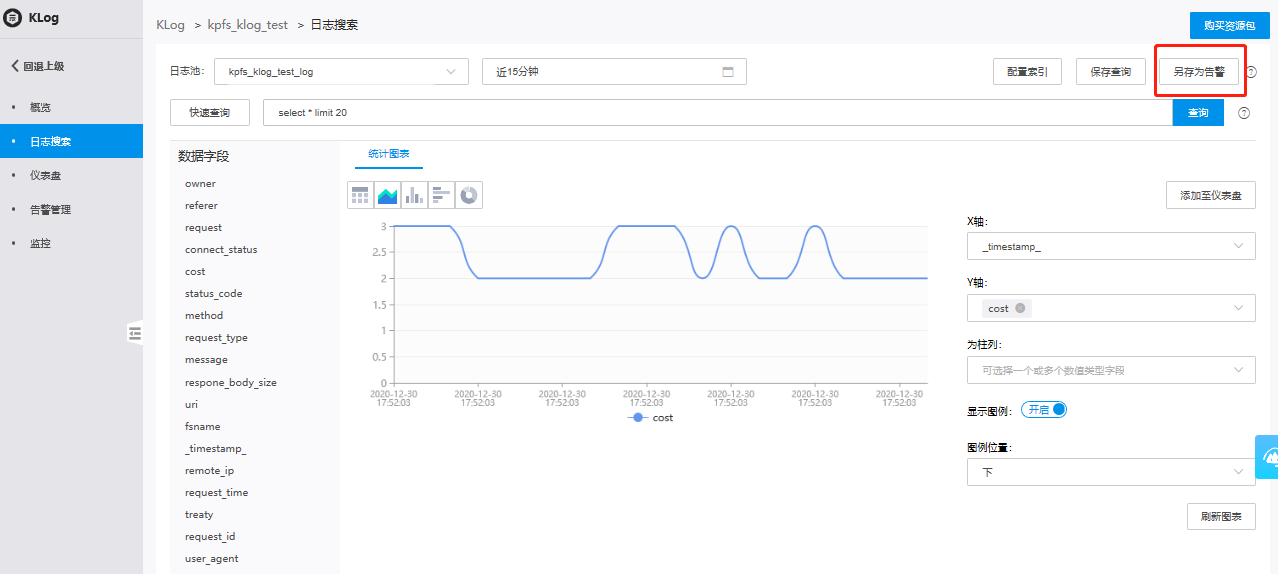Select the donut pie chart icon
Viewport: 1278px width, 574px height.
coord(469,195)
